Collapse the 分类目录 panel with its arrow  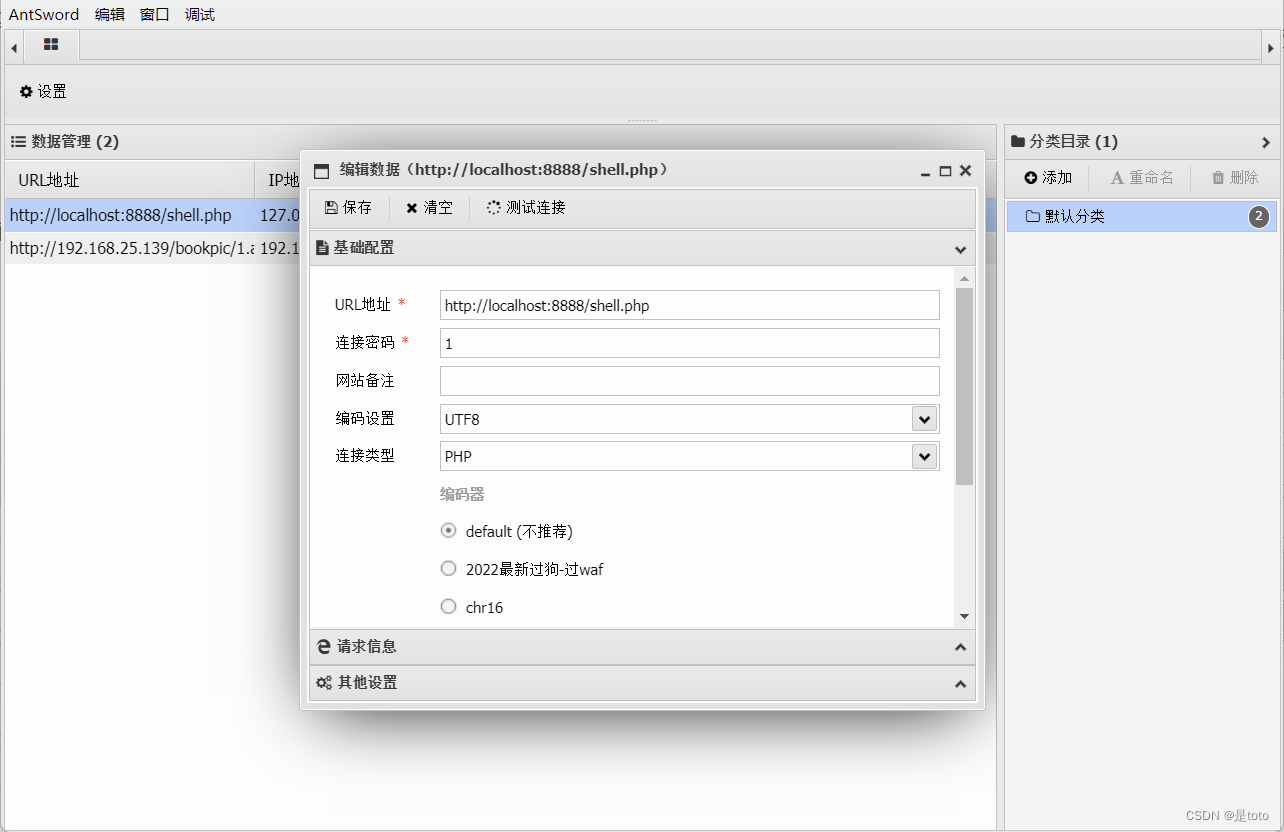pos(1266,142)
